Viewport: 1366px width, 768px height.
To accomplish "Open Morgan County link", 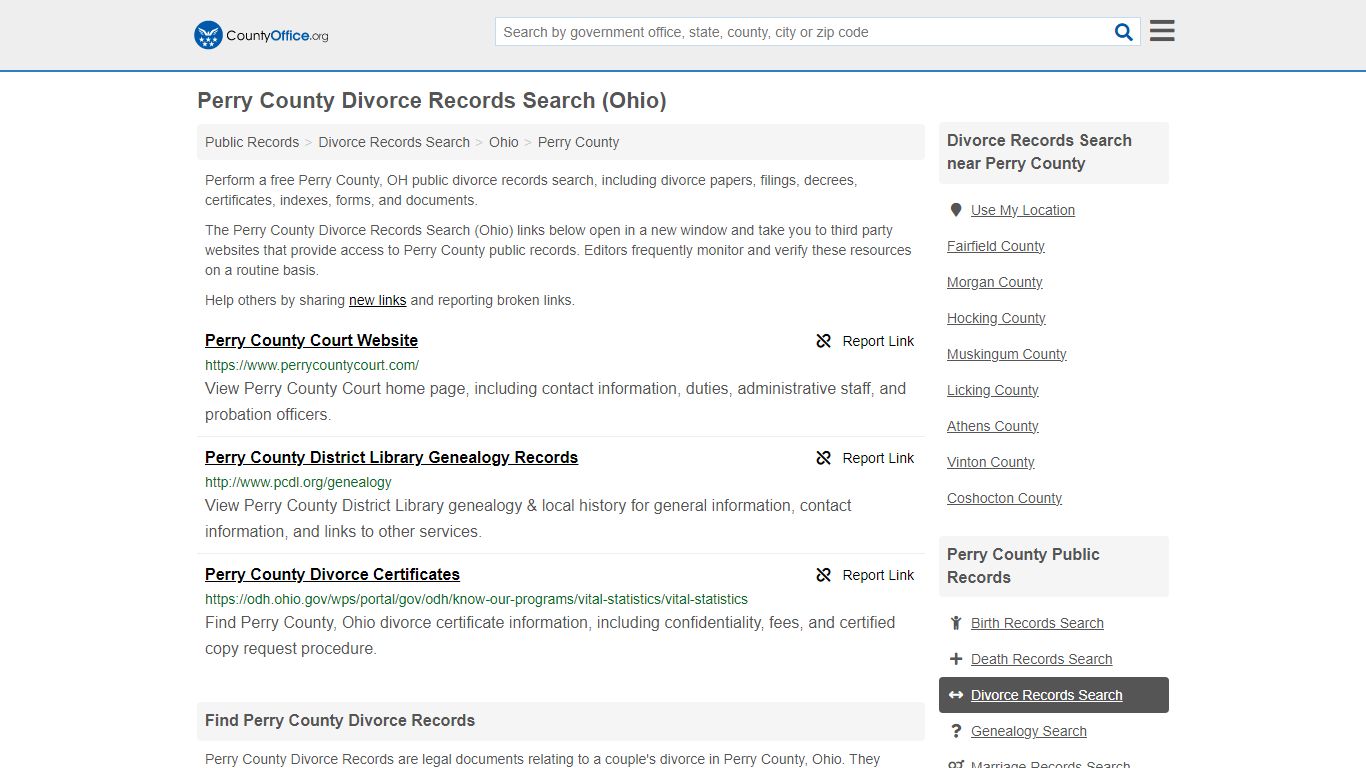I will click(995, 282).
